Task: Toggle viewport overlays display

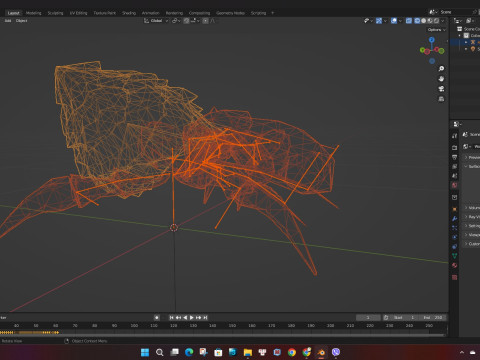Action: coord(394,21)
